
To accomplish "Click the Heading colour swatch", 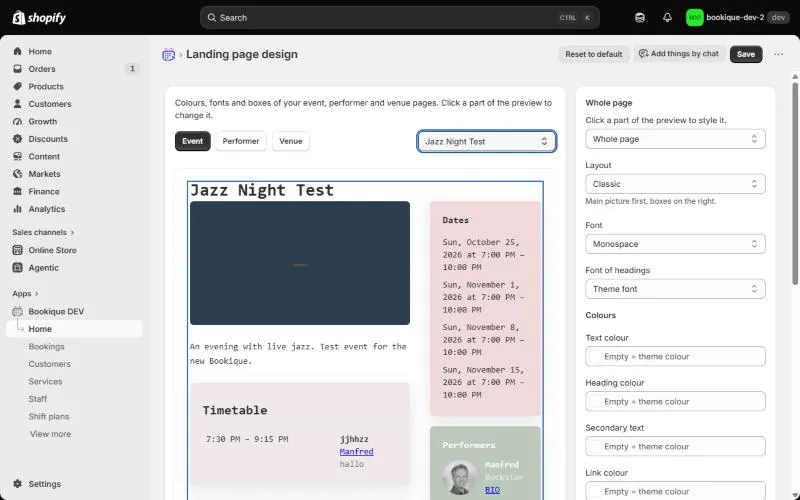I will pos(595,402).
